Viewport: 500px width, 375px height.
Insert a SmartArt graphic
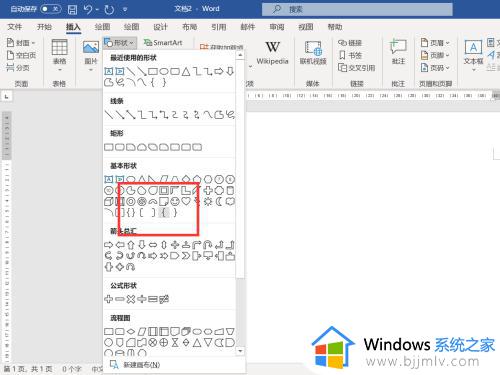pos(163,43)
